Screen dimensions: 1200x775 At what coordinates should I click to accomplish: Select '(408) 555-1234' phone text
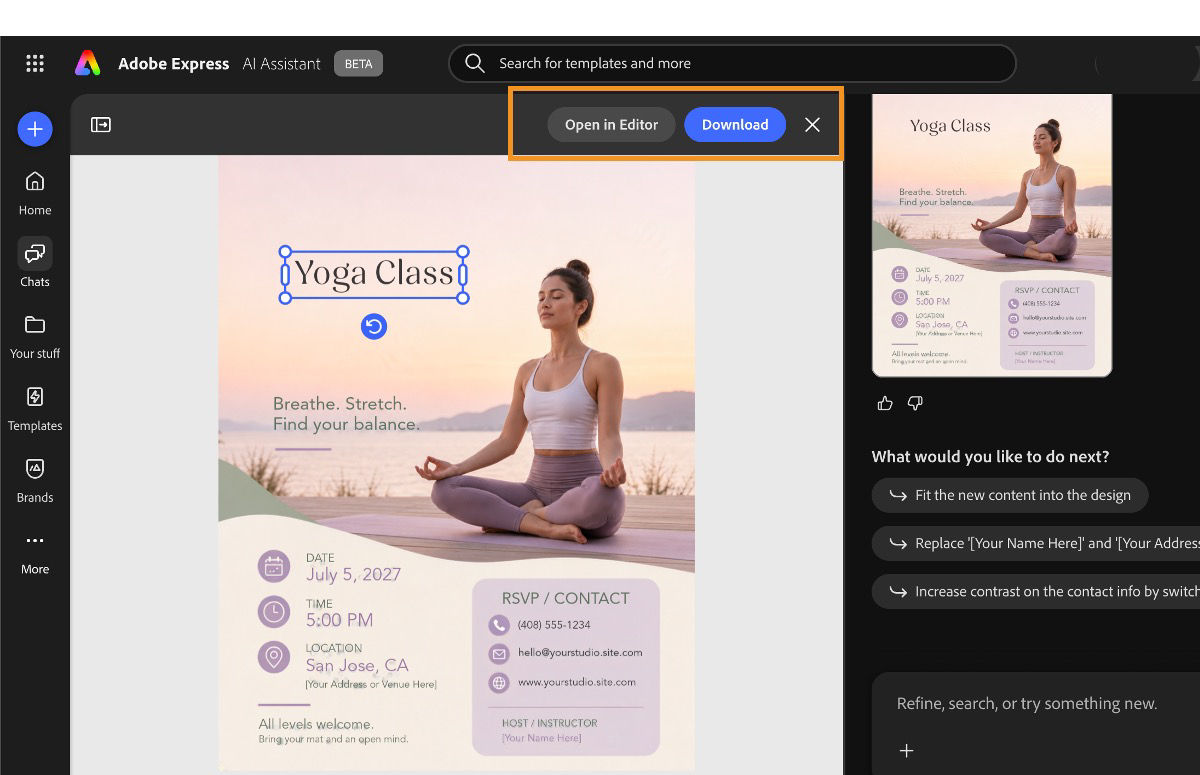tap(554, 625)
